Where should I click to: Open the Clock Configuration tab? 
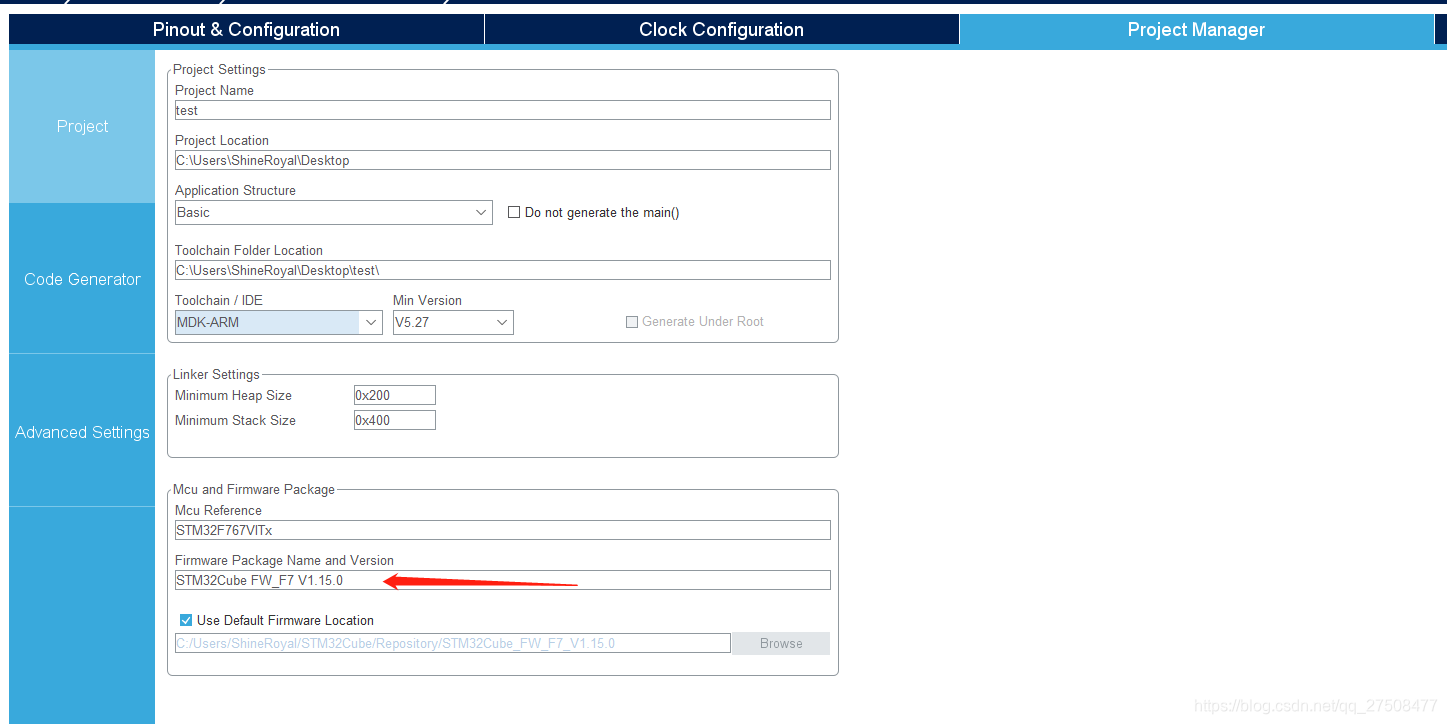(721, 29)
